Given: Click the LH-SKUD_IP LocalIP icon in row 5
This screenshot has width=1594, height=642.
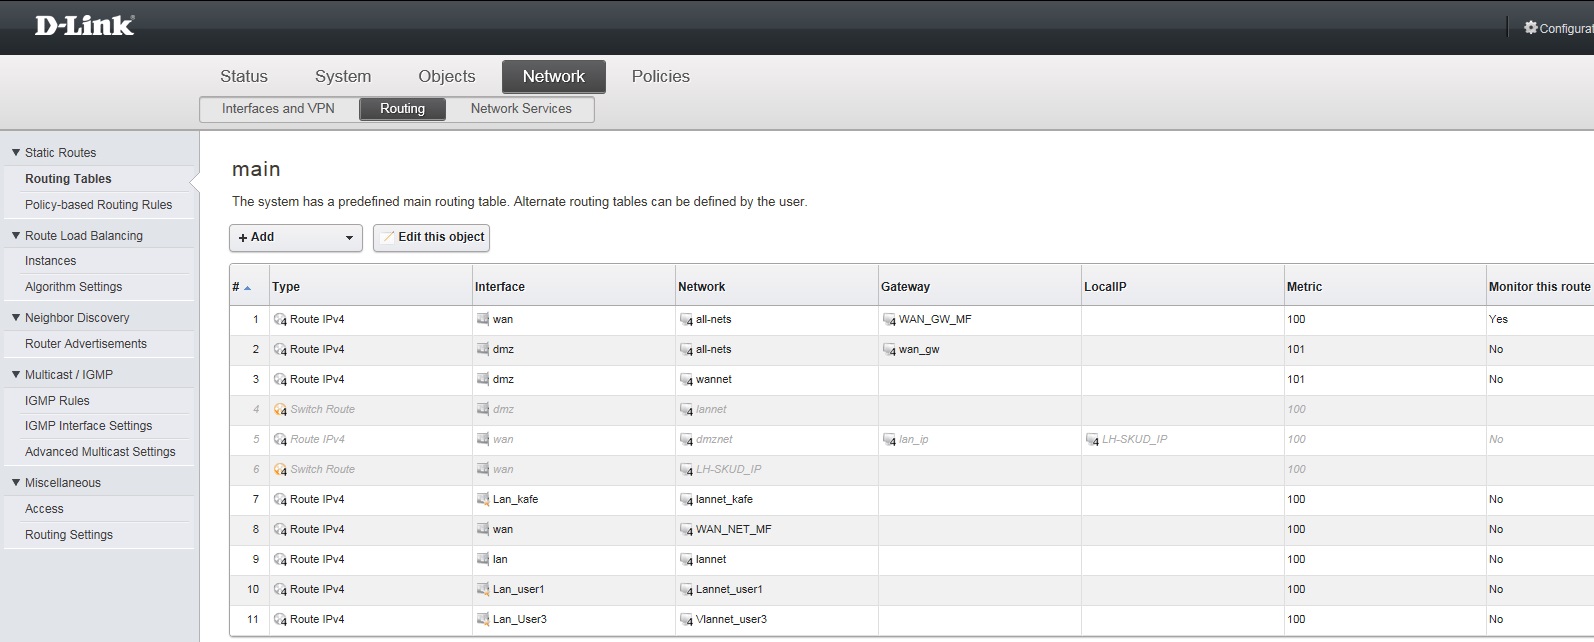Looking at the screenshot, I should 1092,440.
